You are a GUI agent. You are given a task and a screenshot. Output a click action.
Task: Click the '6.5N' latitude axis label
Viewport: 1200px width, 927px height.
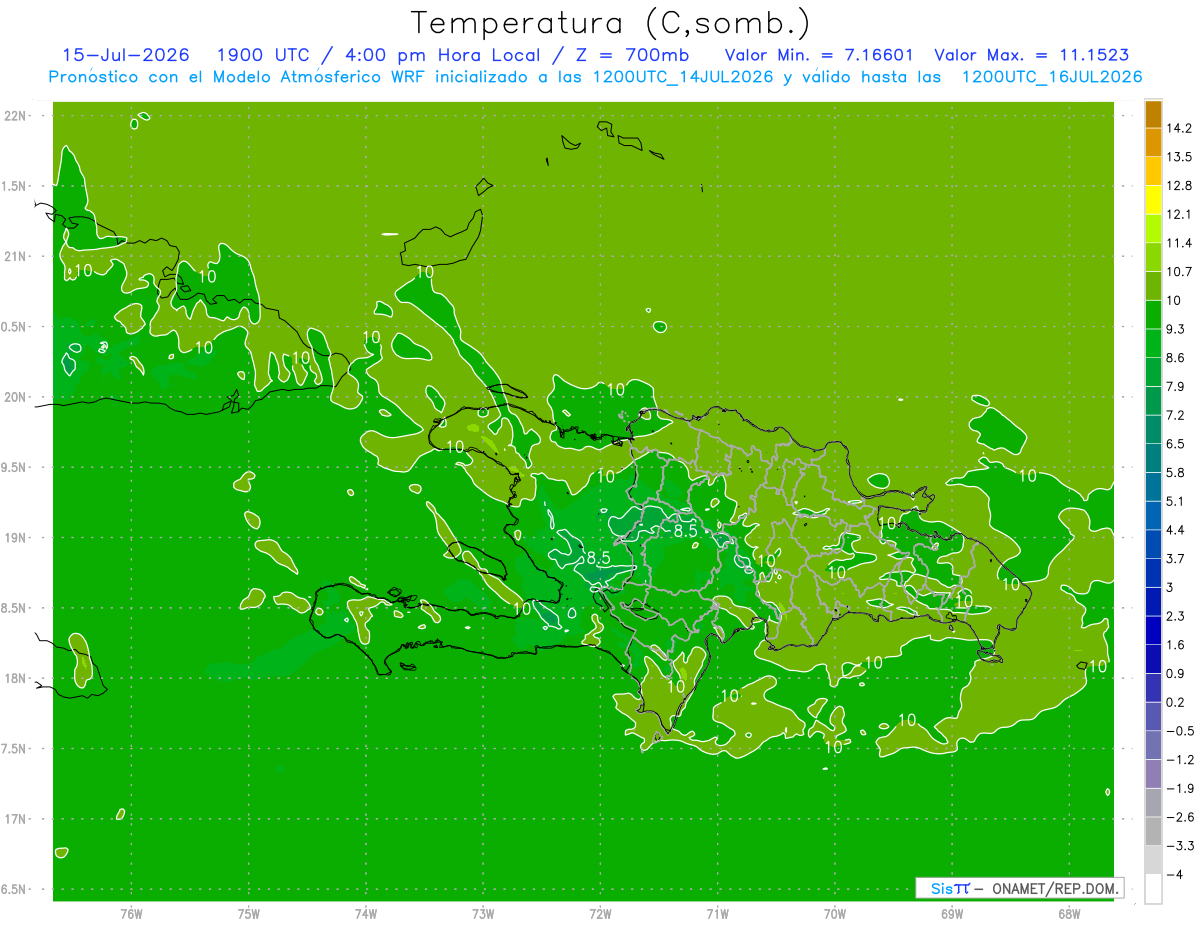pyautogui.click(x=15, y=889)
